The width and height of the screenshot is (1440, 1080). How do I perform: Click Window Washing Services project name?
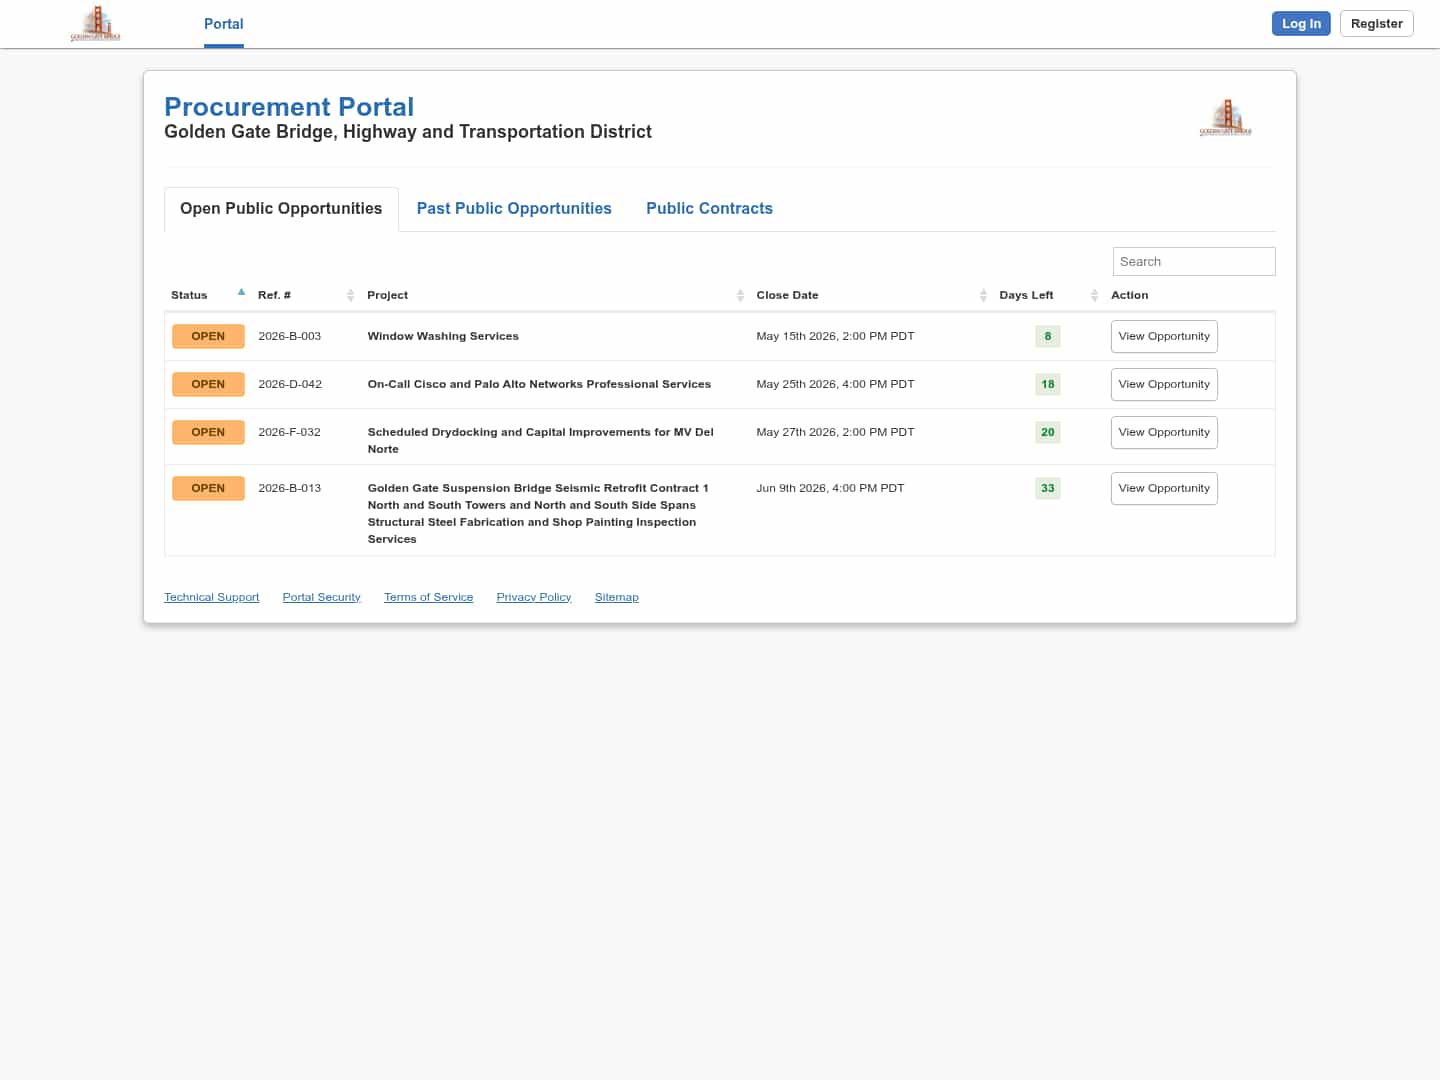point(443,337)
